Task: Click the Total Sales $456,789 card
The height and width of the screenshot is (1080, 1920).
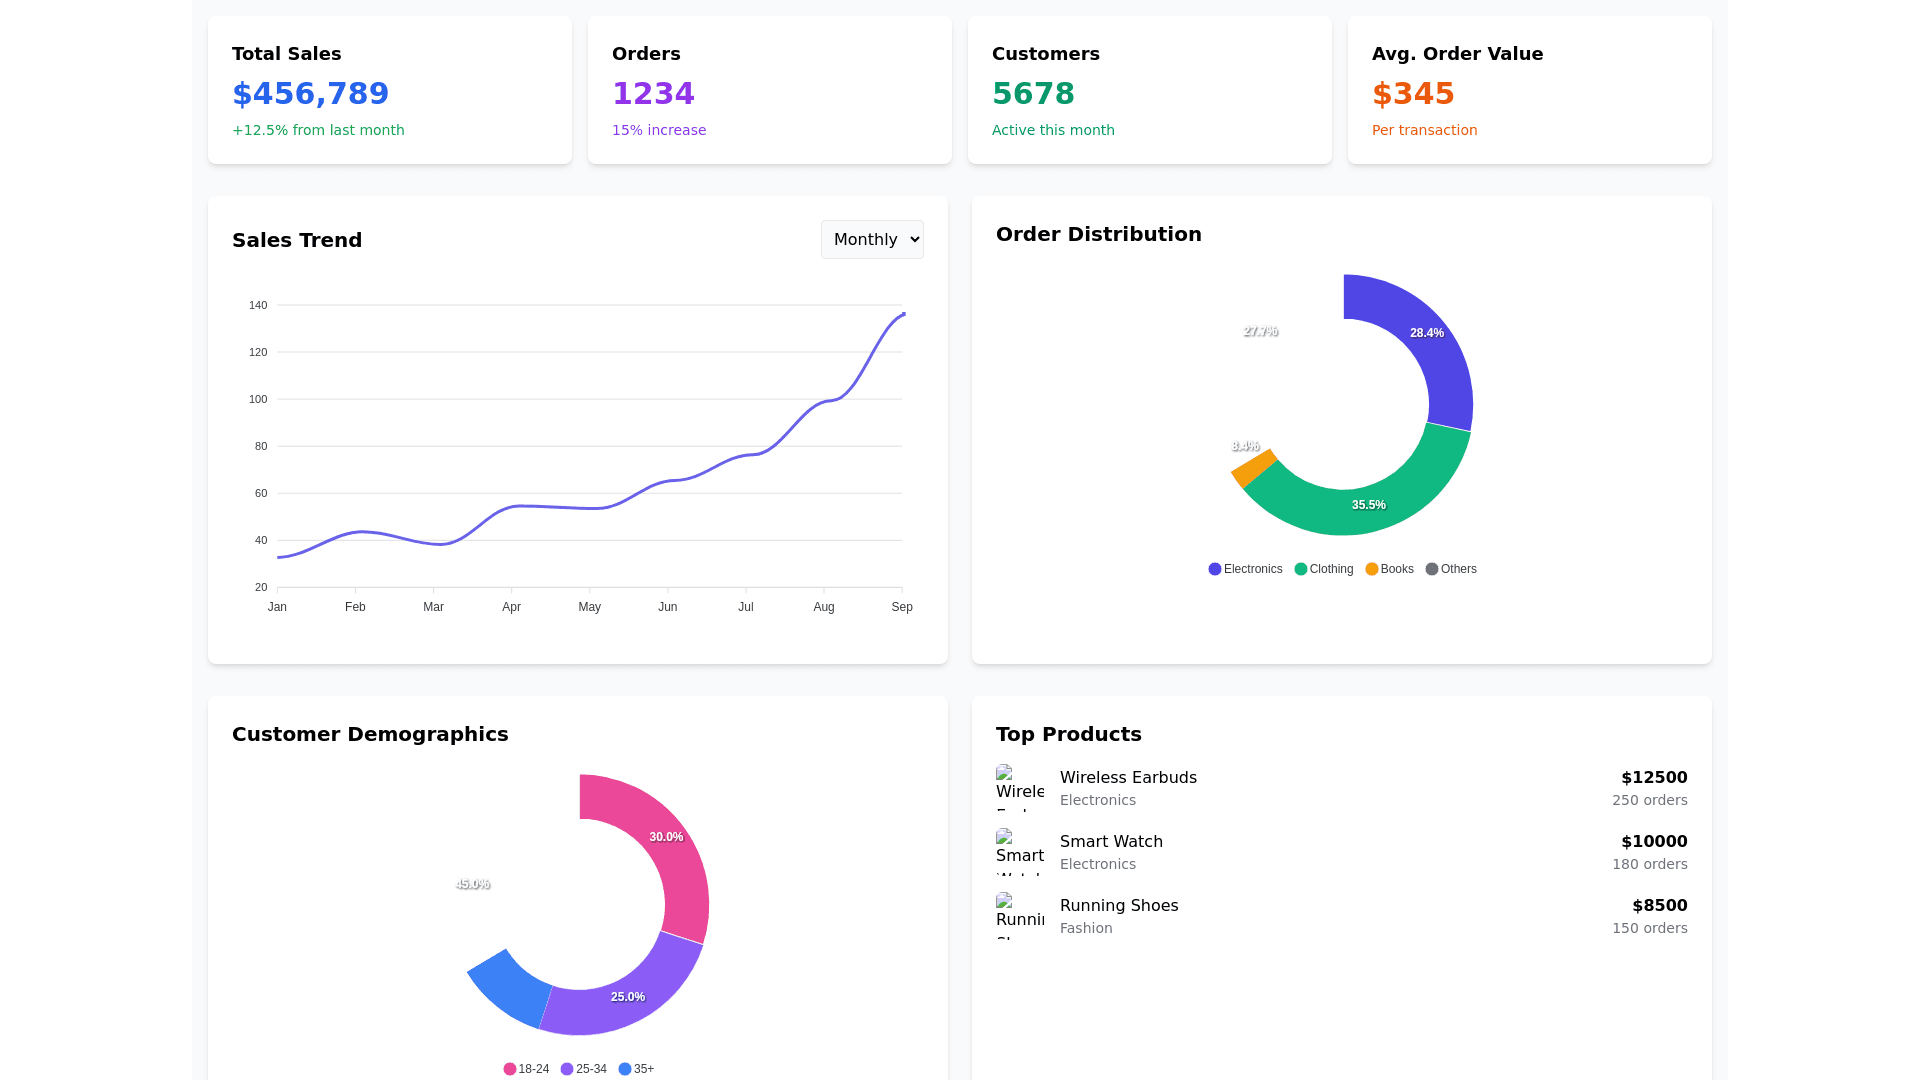Action: click(x=390, y=90)
